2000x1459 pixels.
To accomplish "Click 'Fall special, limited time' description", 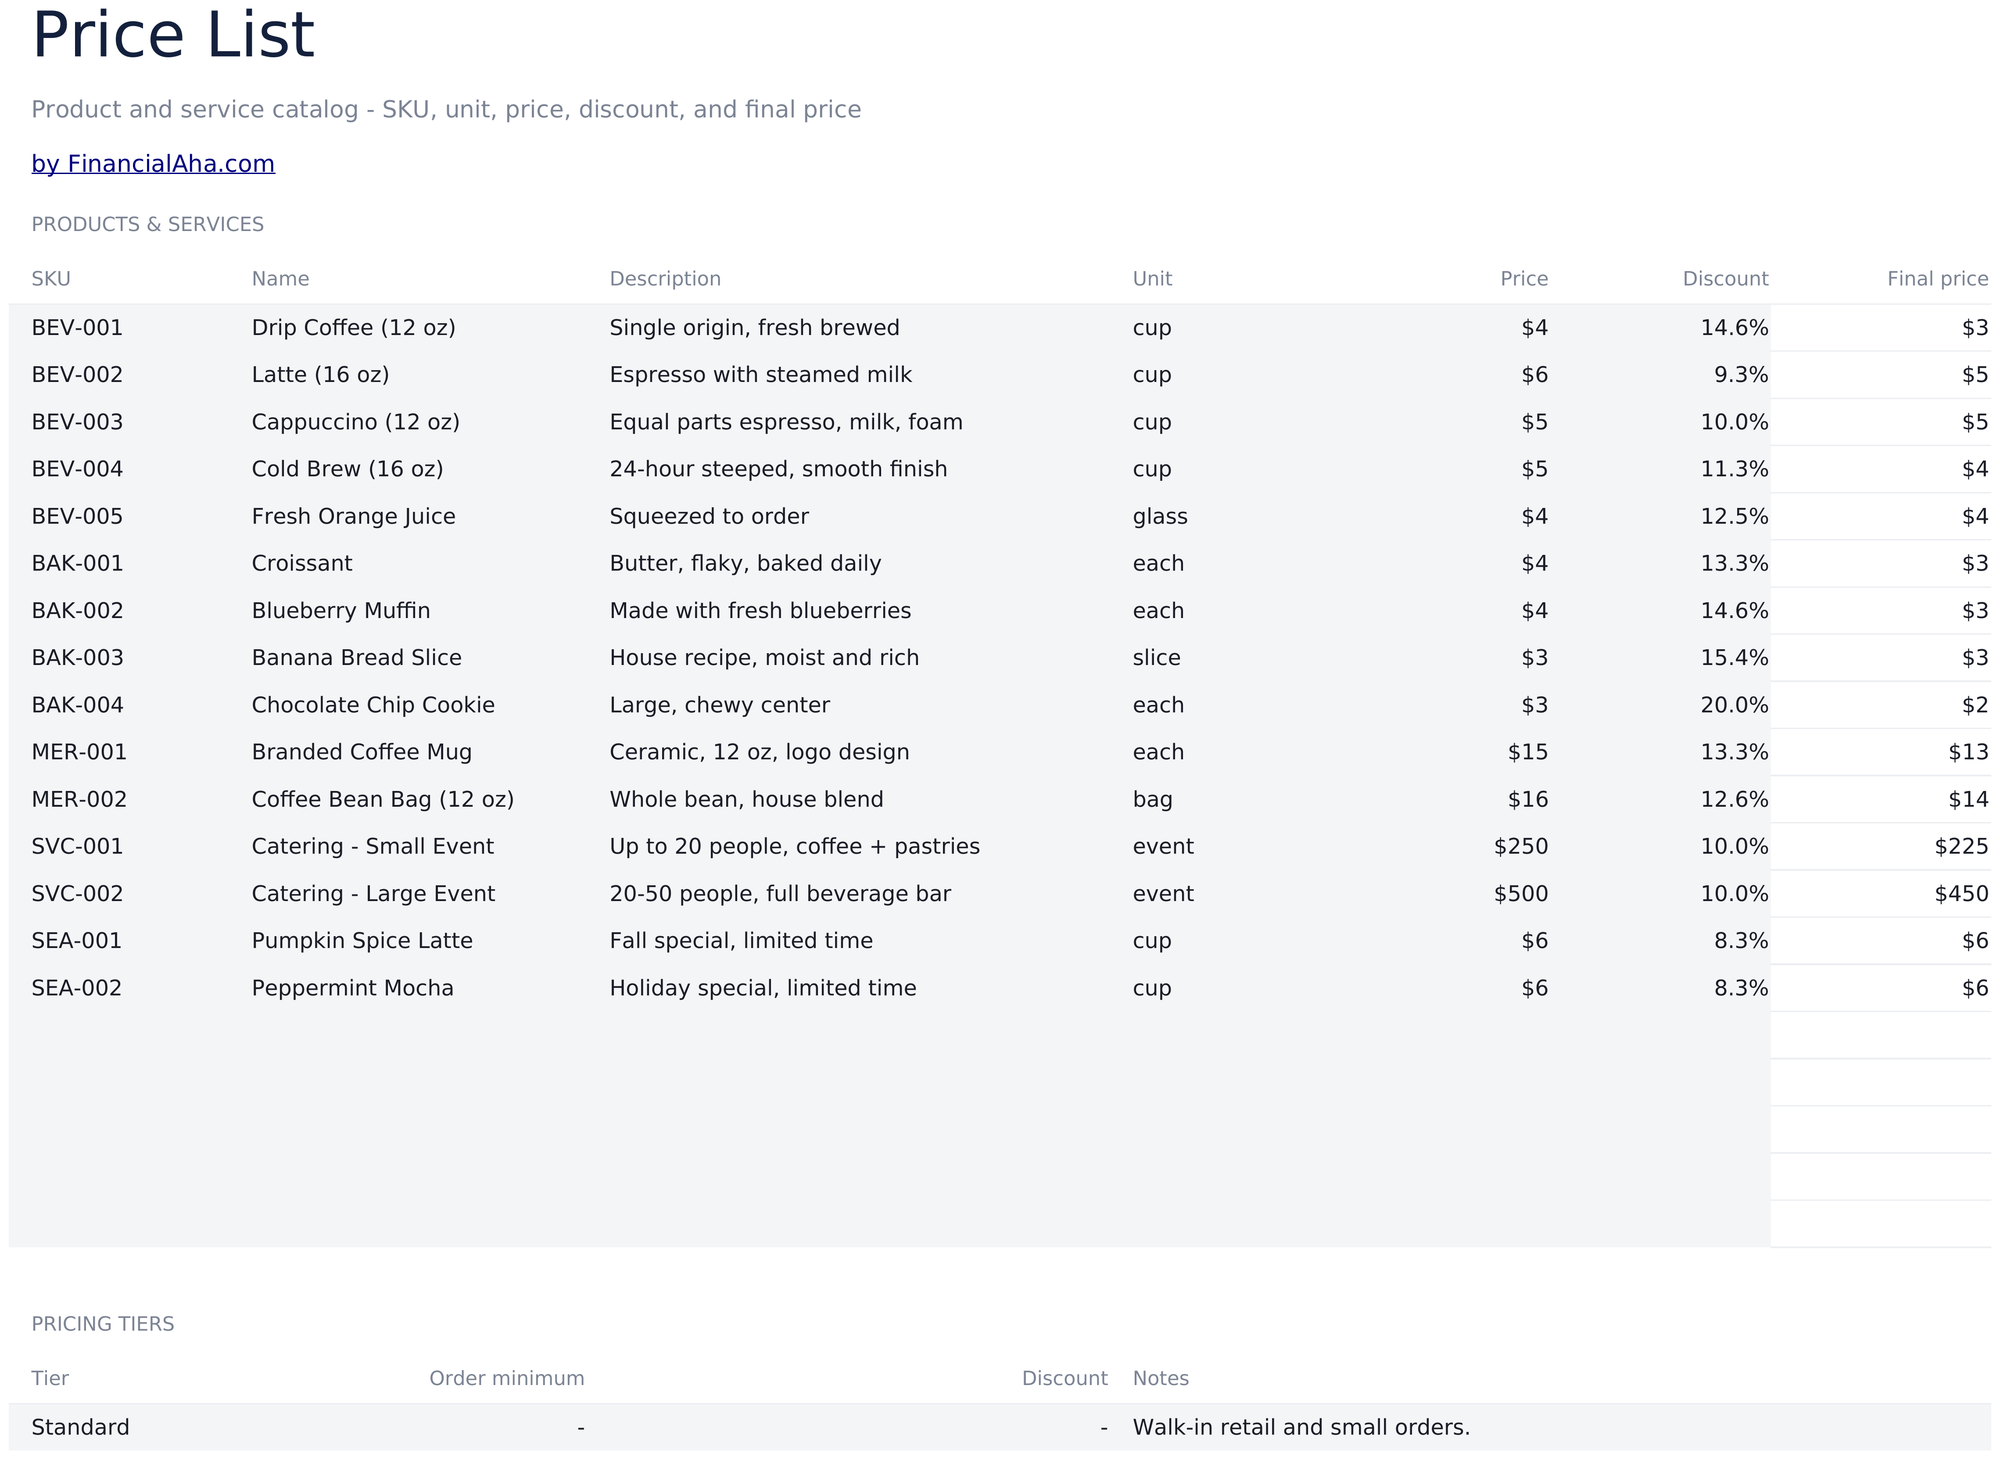I will coord(741,941).
